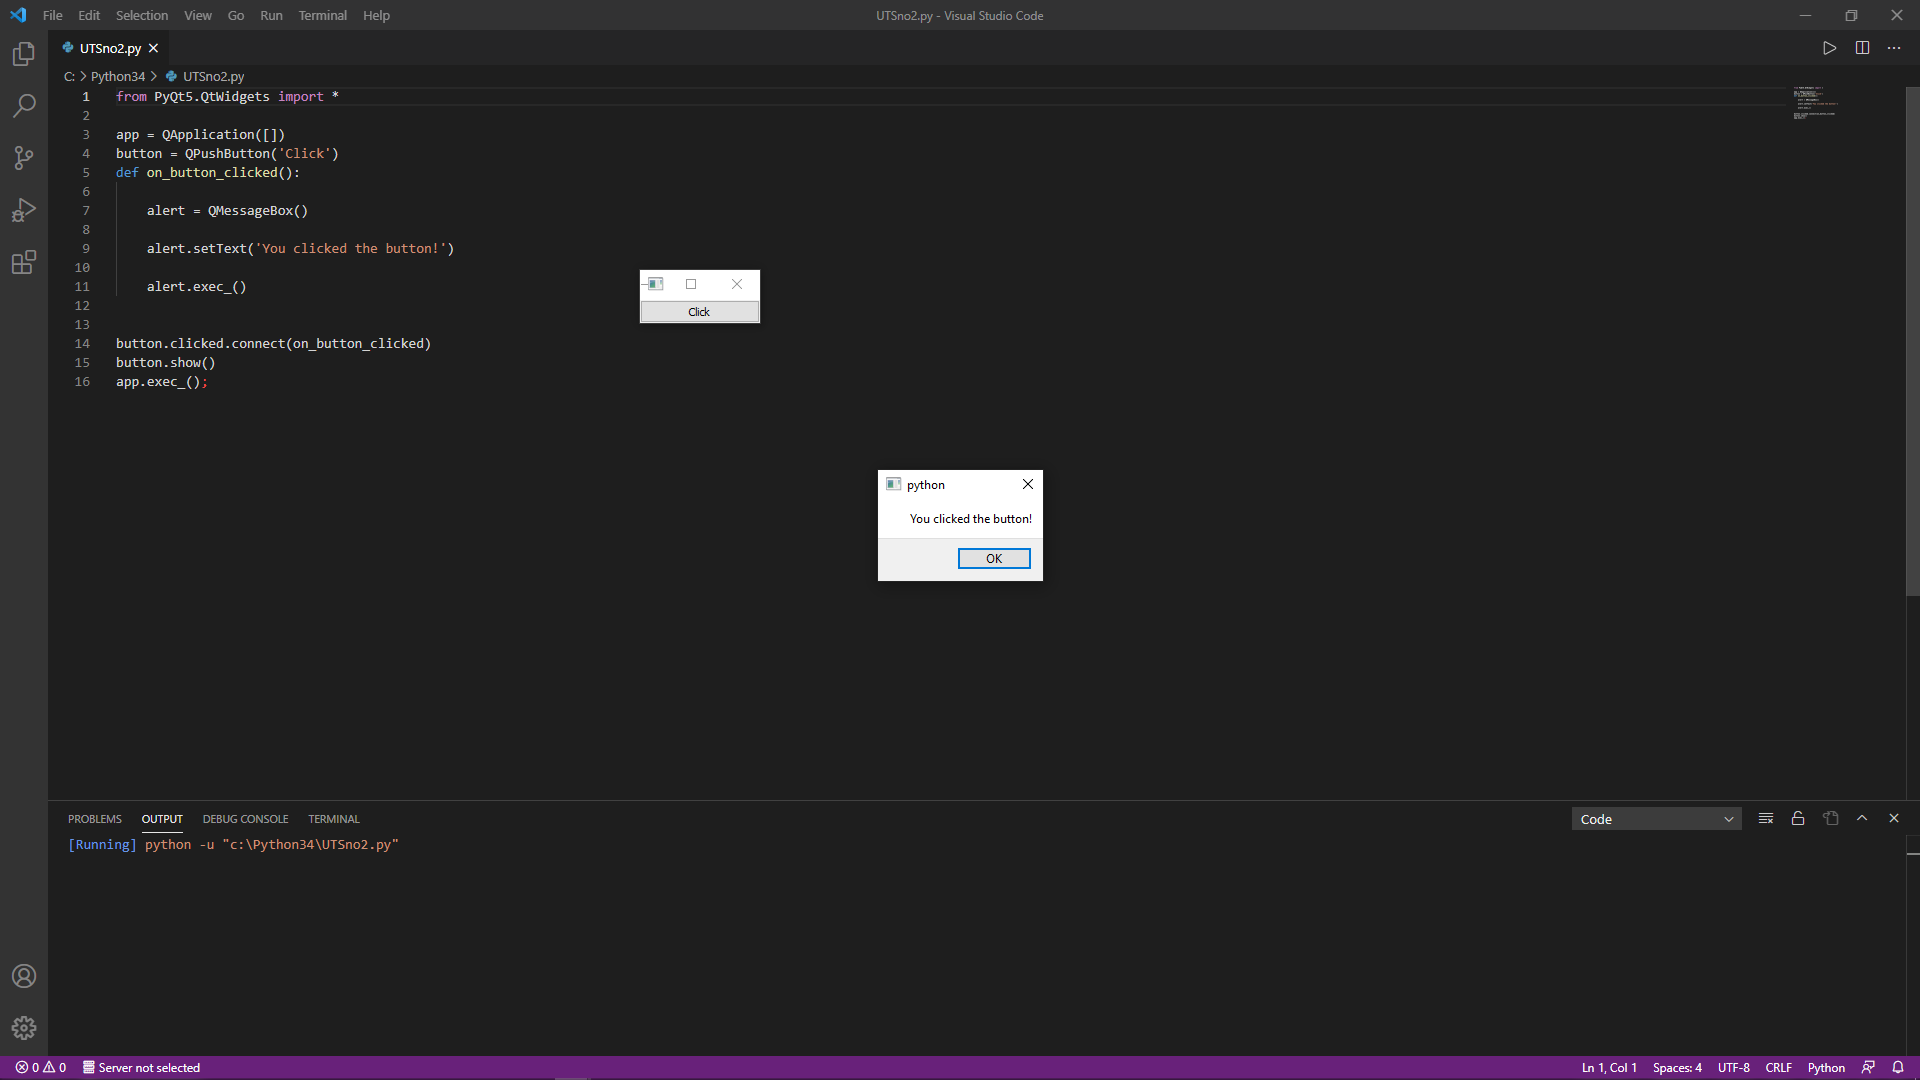Click the Python language indicator
1920x1080 pixels.
[1827, 1067]
